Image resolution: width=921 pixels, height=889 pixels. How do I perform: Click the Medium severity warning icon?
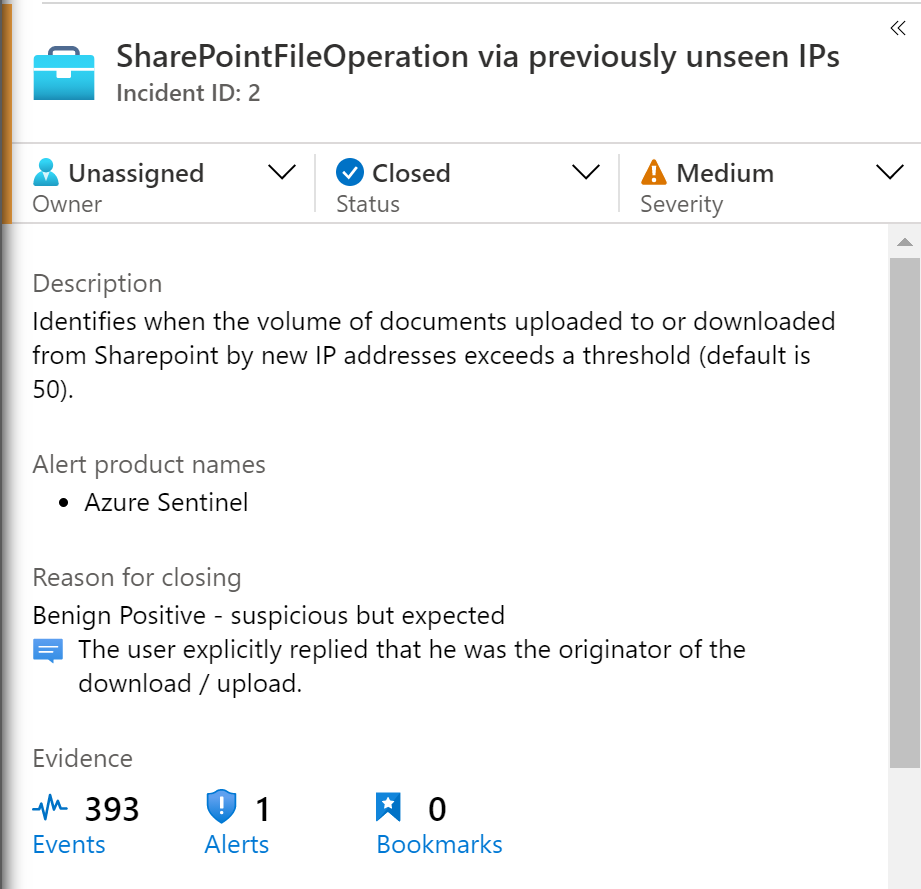click(653, 173)
